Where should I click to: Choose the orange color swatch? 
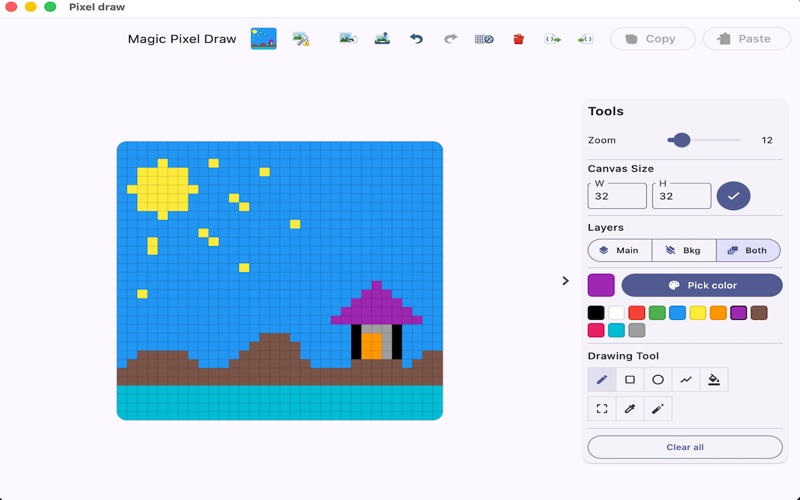coord(718,313)
